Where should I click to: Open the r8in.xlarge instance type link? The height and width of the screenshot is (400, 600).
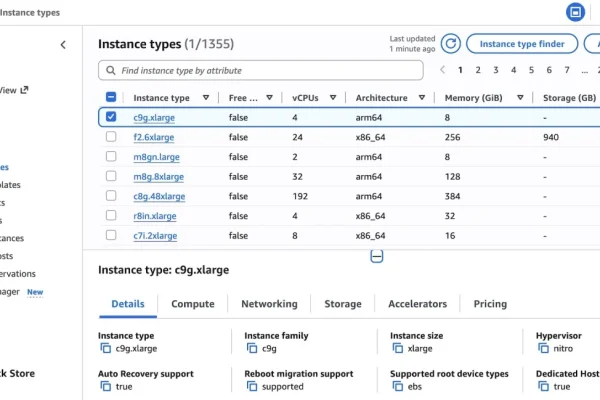[x=155, y=216]
